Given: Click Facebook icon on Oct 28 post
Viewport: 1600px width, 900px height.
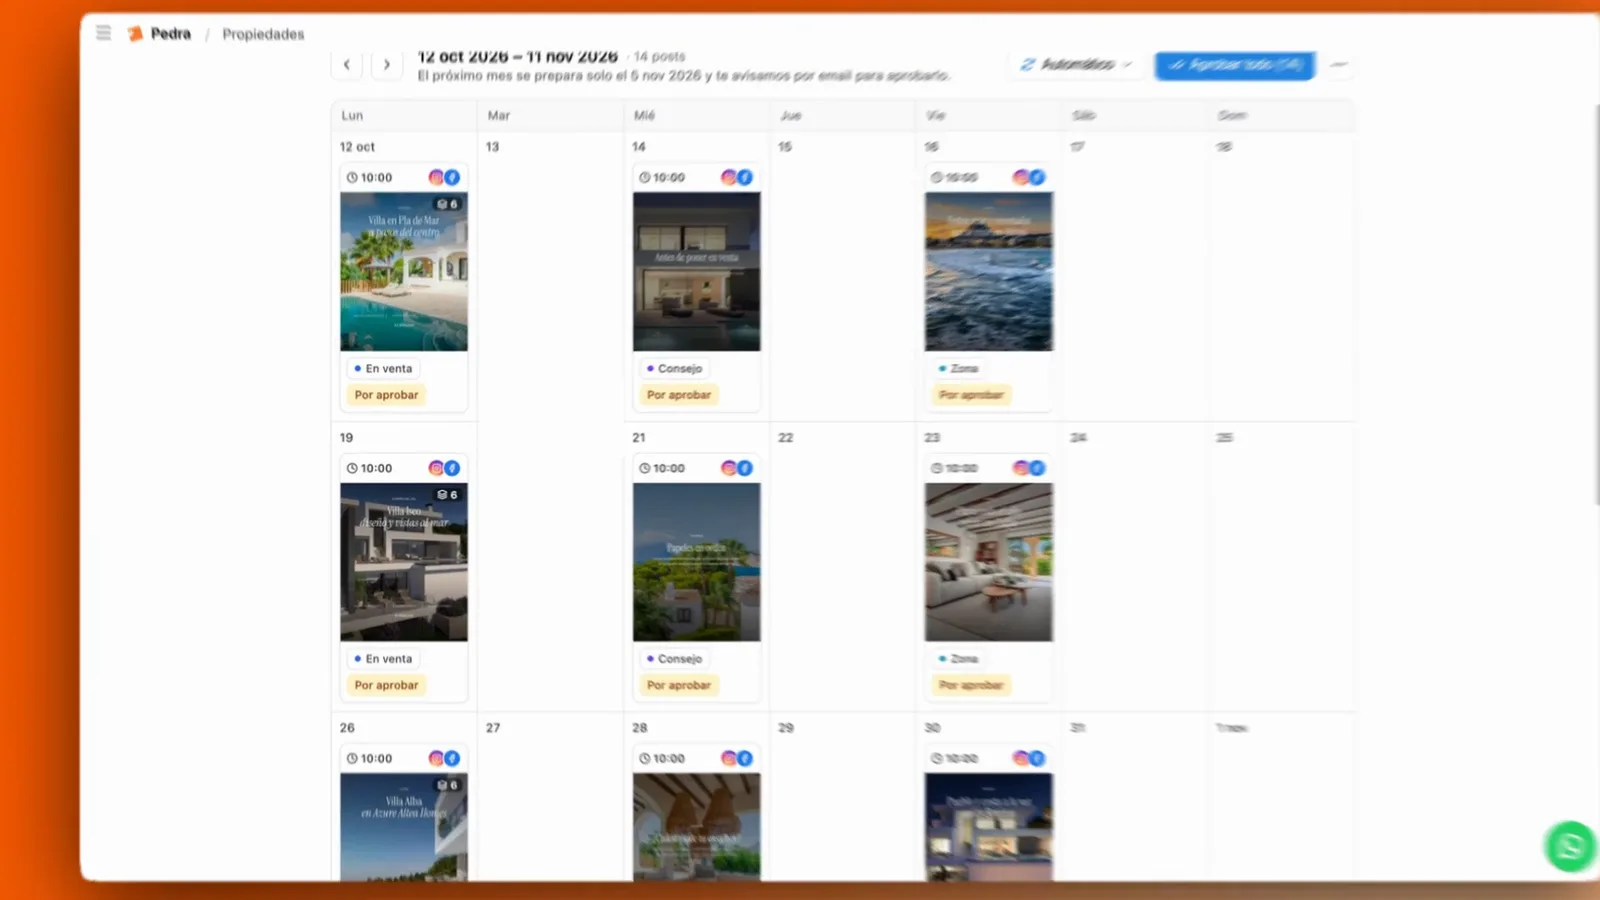Looking at the screenshot, I should point(745,758).
